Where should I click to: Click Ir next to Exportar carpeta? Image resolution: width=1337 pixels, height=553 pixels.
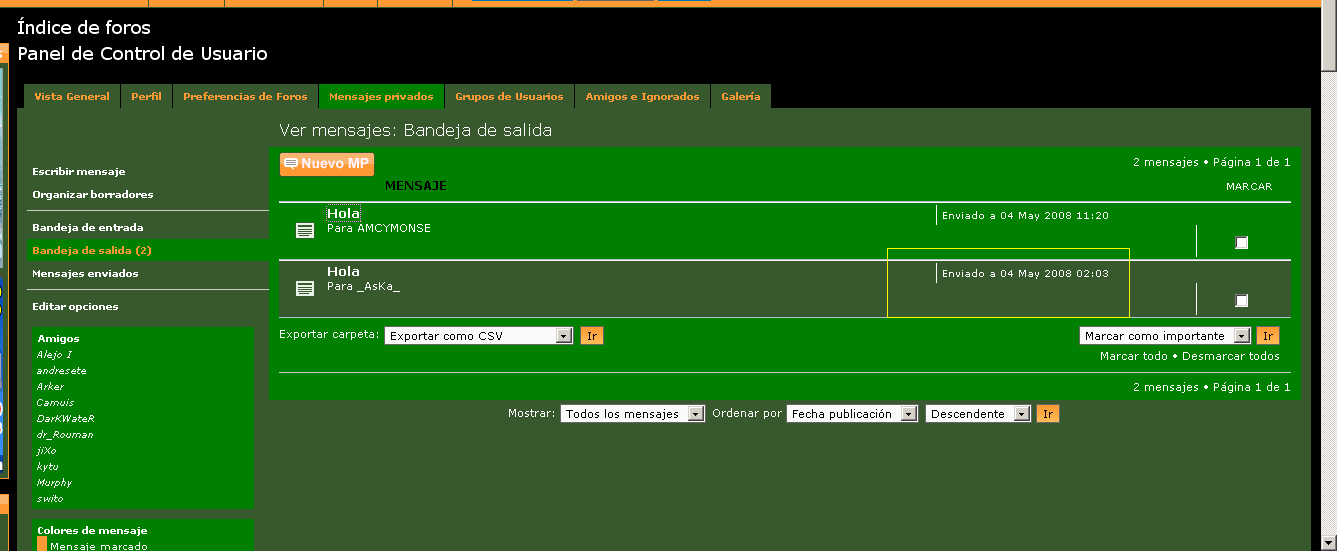592,336
